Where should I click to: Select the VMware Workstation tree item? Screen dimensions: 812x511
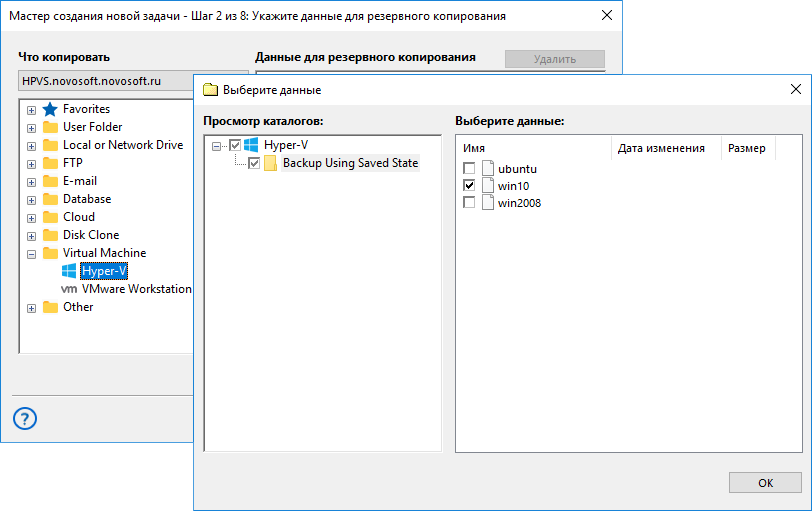click(136, 289)
